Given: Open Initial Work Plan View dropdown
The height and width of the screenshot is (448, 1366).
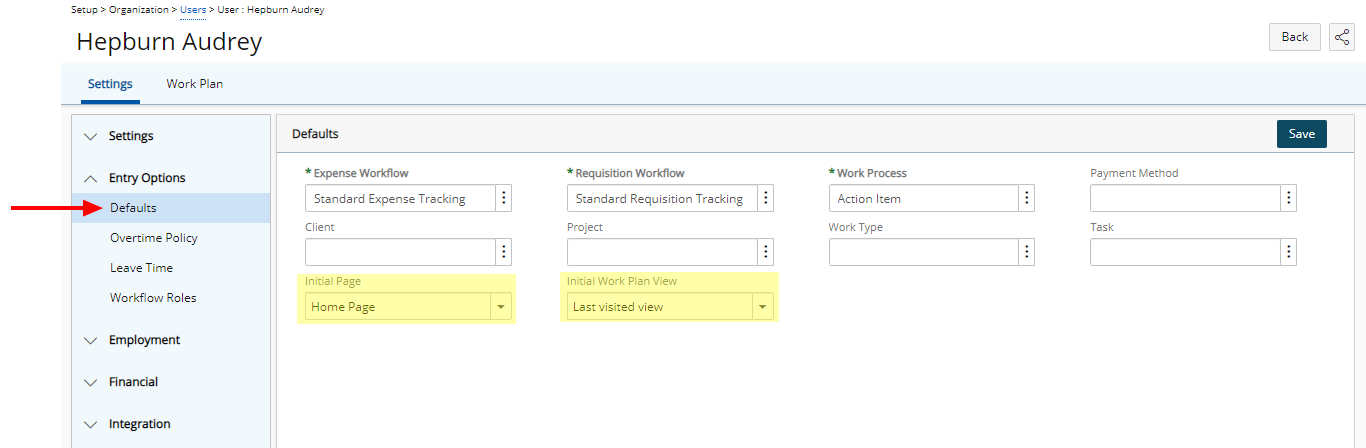Looking at the screenshot, I should [x=670, y=307].
